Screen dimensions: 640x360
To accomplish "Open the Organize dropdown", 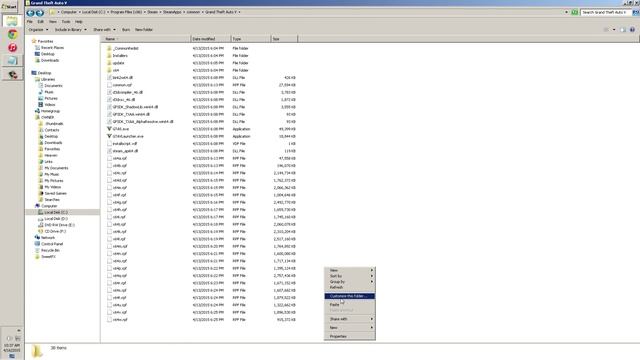I will click(x=38, y=30).
